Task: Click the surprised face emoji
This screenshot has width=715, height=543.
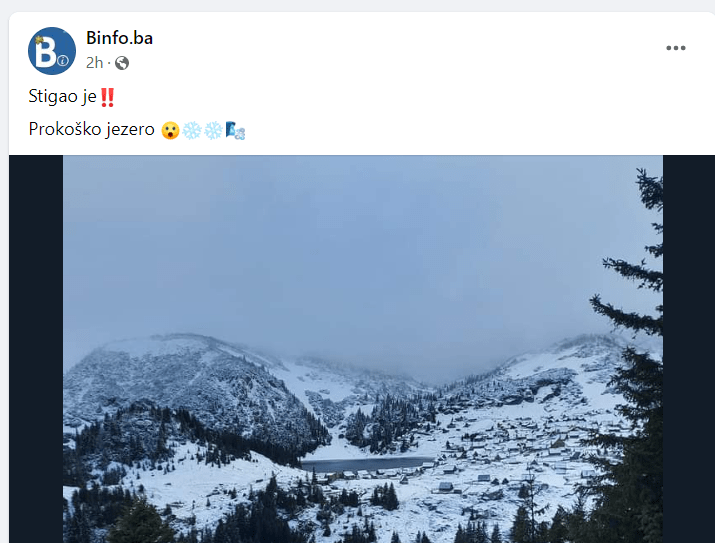Action: coord(170,130)
